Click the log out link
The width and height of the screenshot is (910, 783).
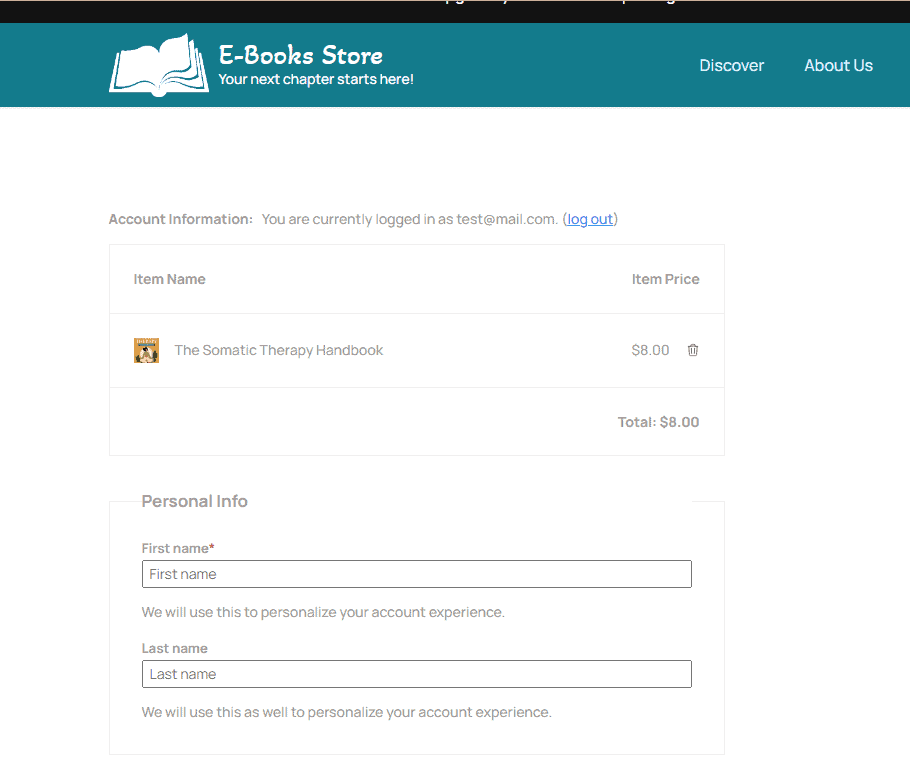[590, 219]
